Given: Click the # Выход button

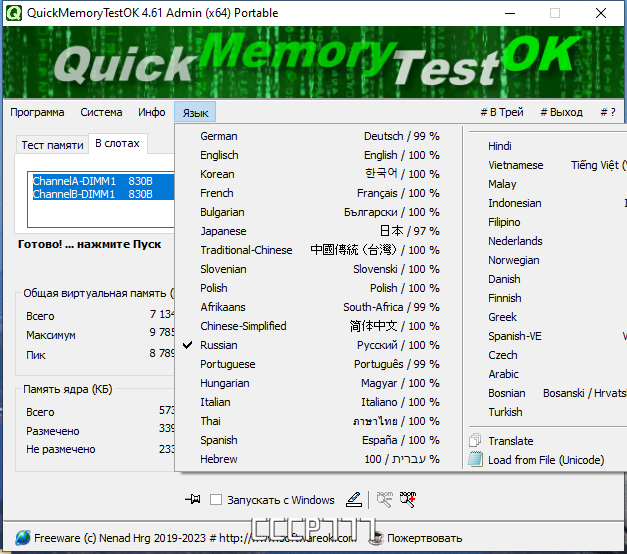Looking at the screenshot, I should coord(561,112).
